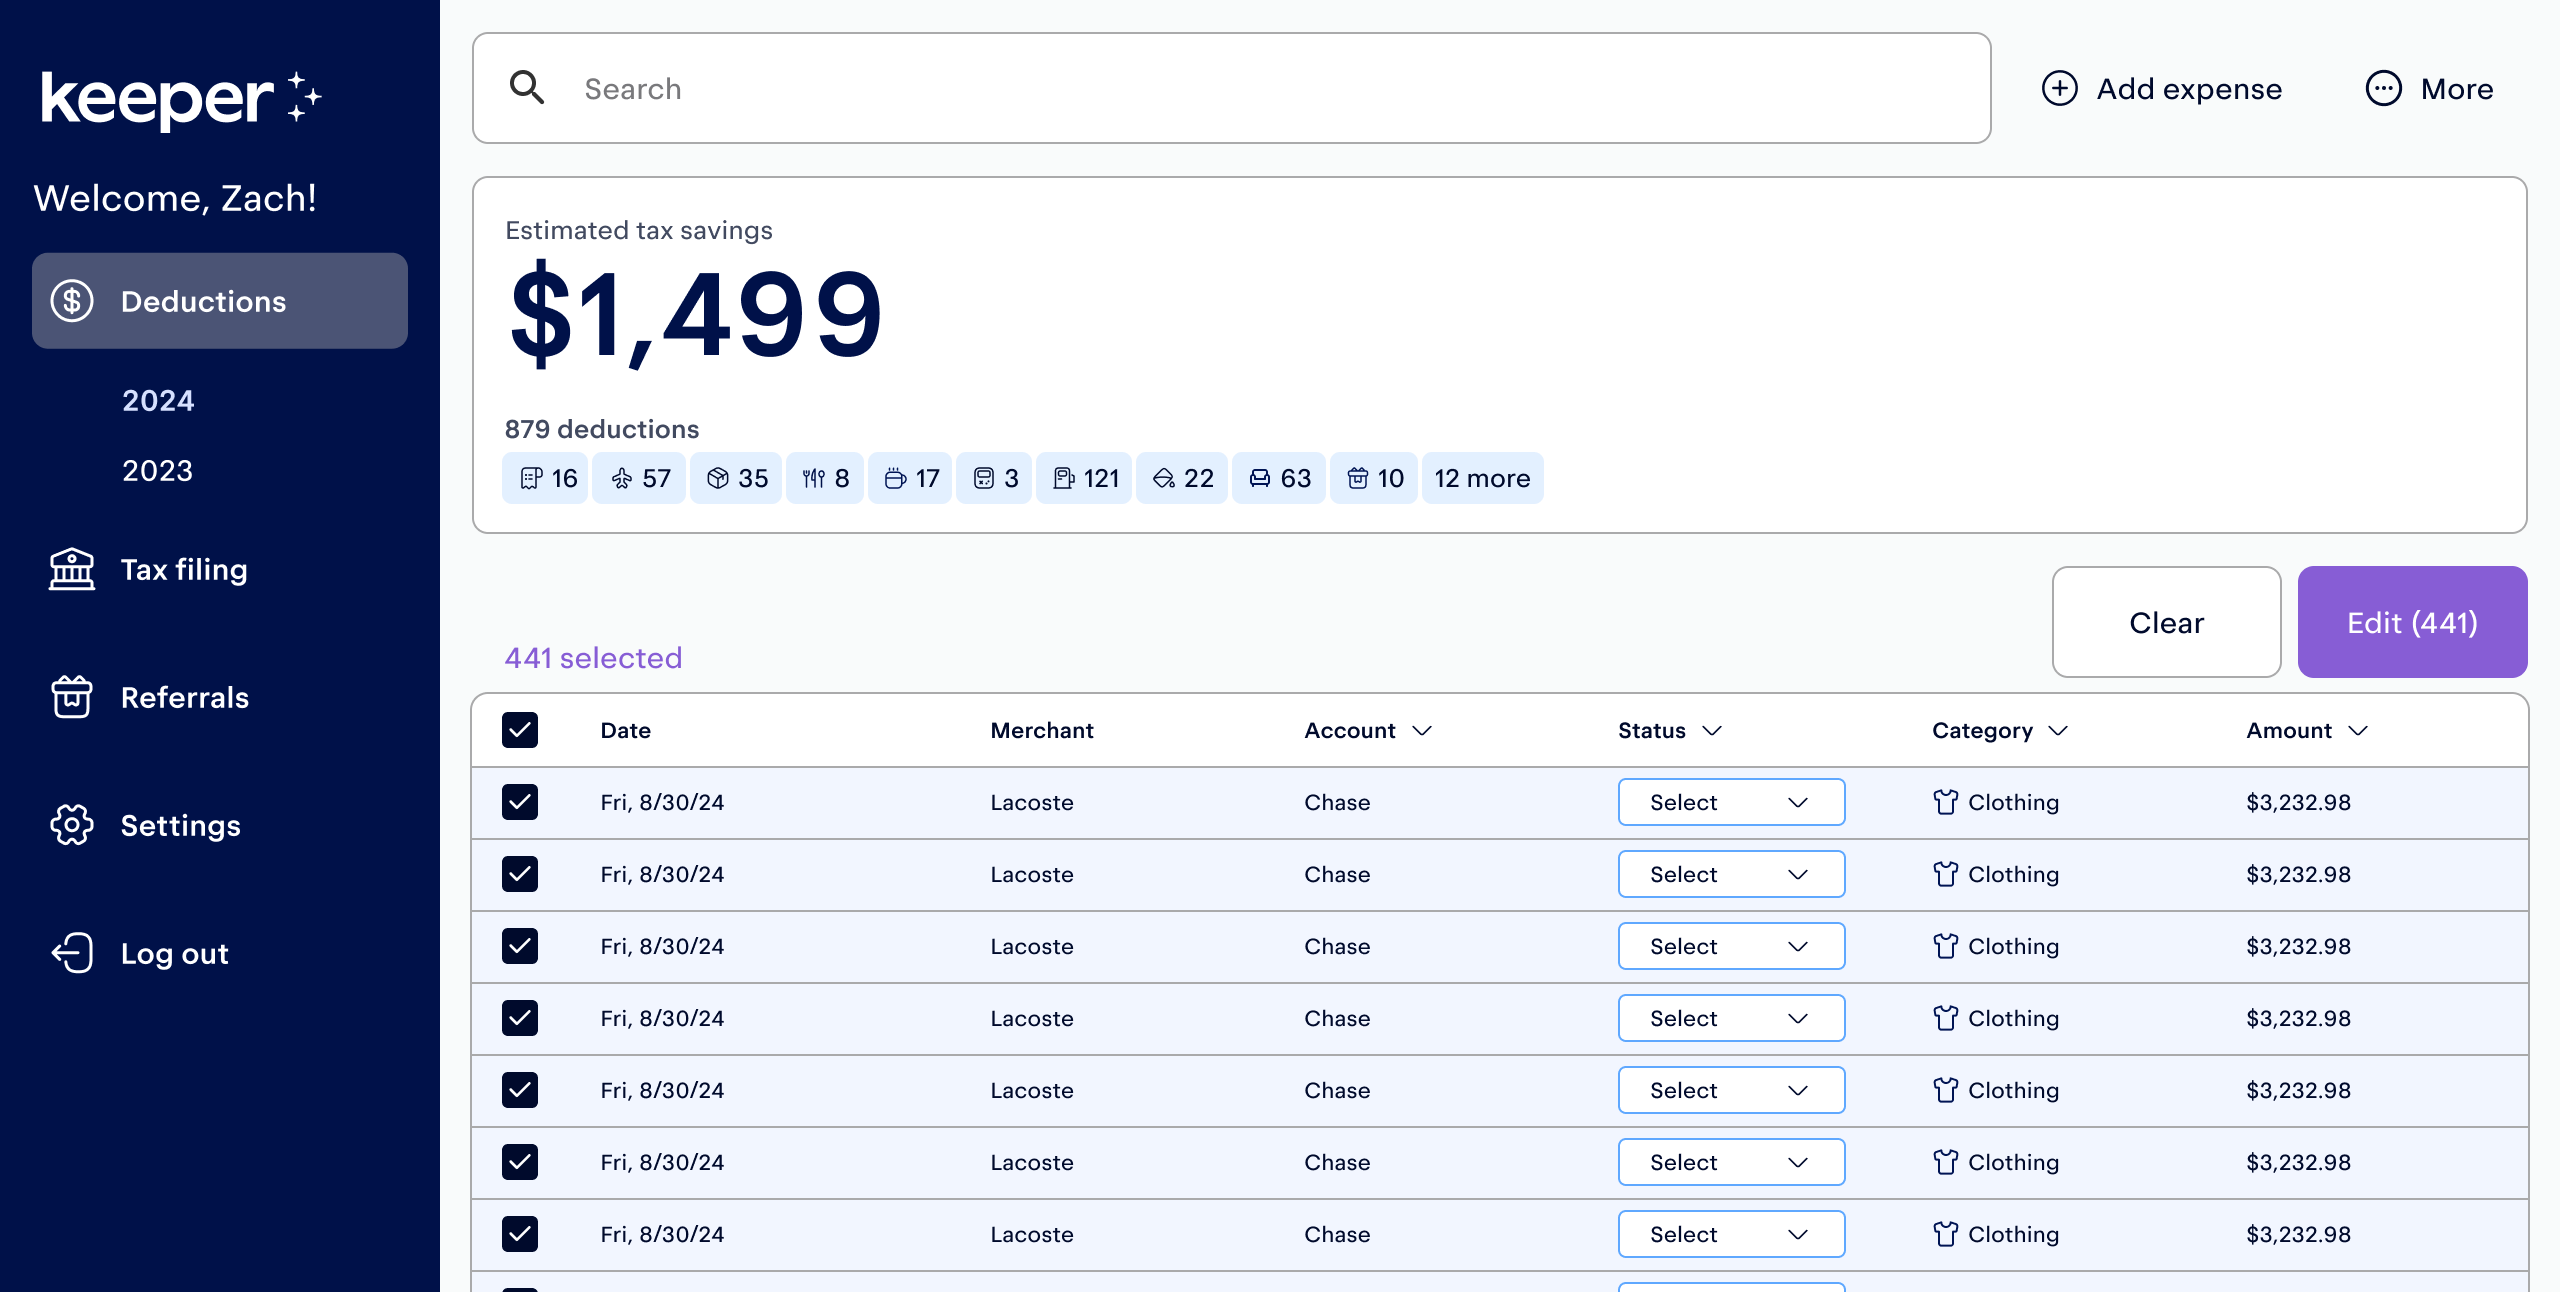The image size is (2560, 1292).
Task: Select the calculator chip showing 3
Action: tap(994, 478)
